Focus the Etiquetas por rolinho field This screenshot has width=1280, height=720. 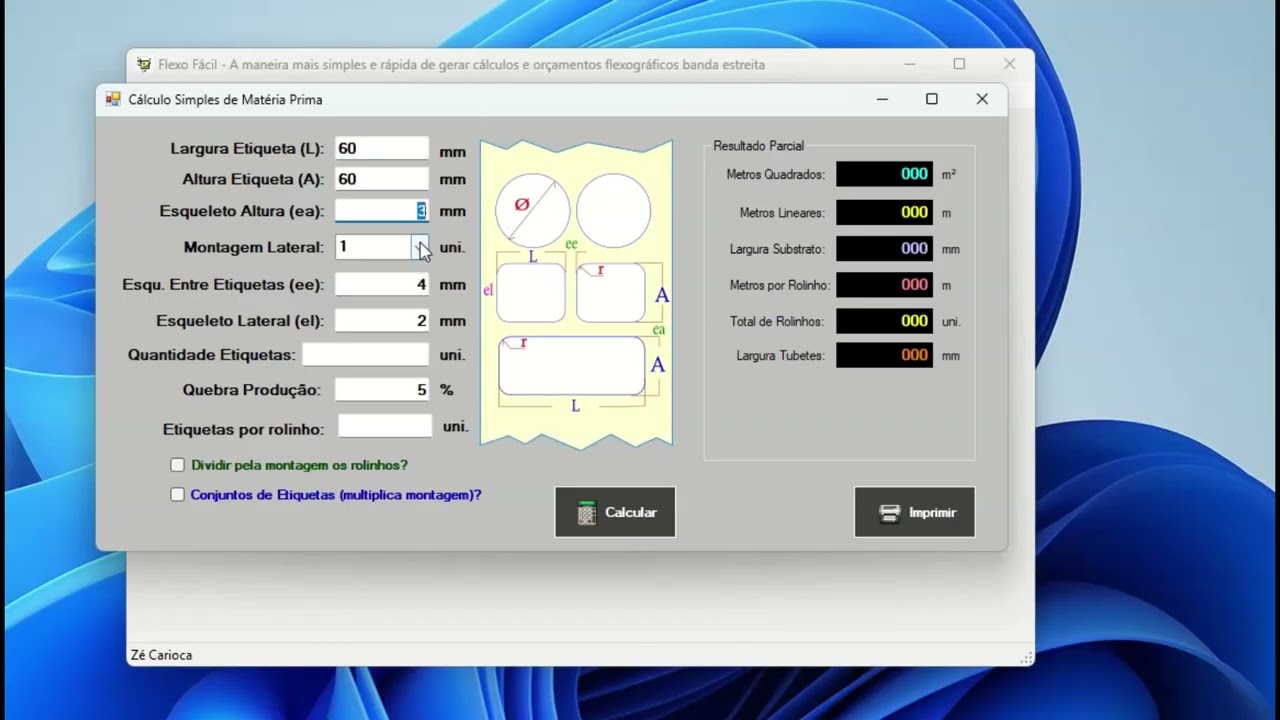tap(385, 426)
